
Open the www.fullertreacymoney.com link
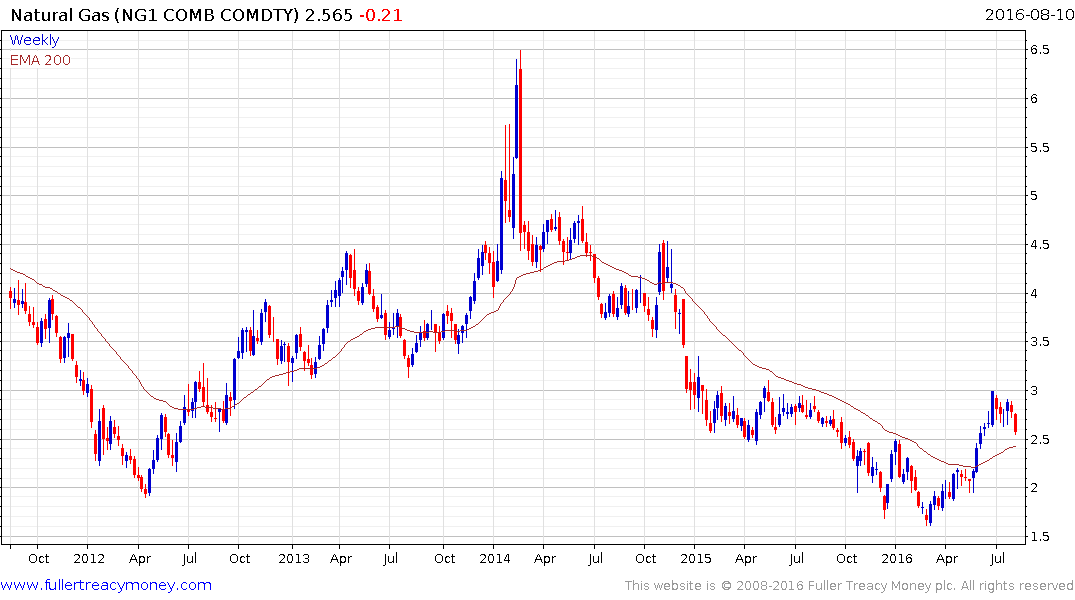tap(106, 585)
